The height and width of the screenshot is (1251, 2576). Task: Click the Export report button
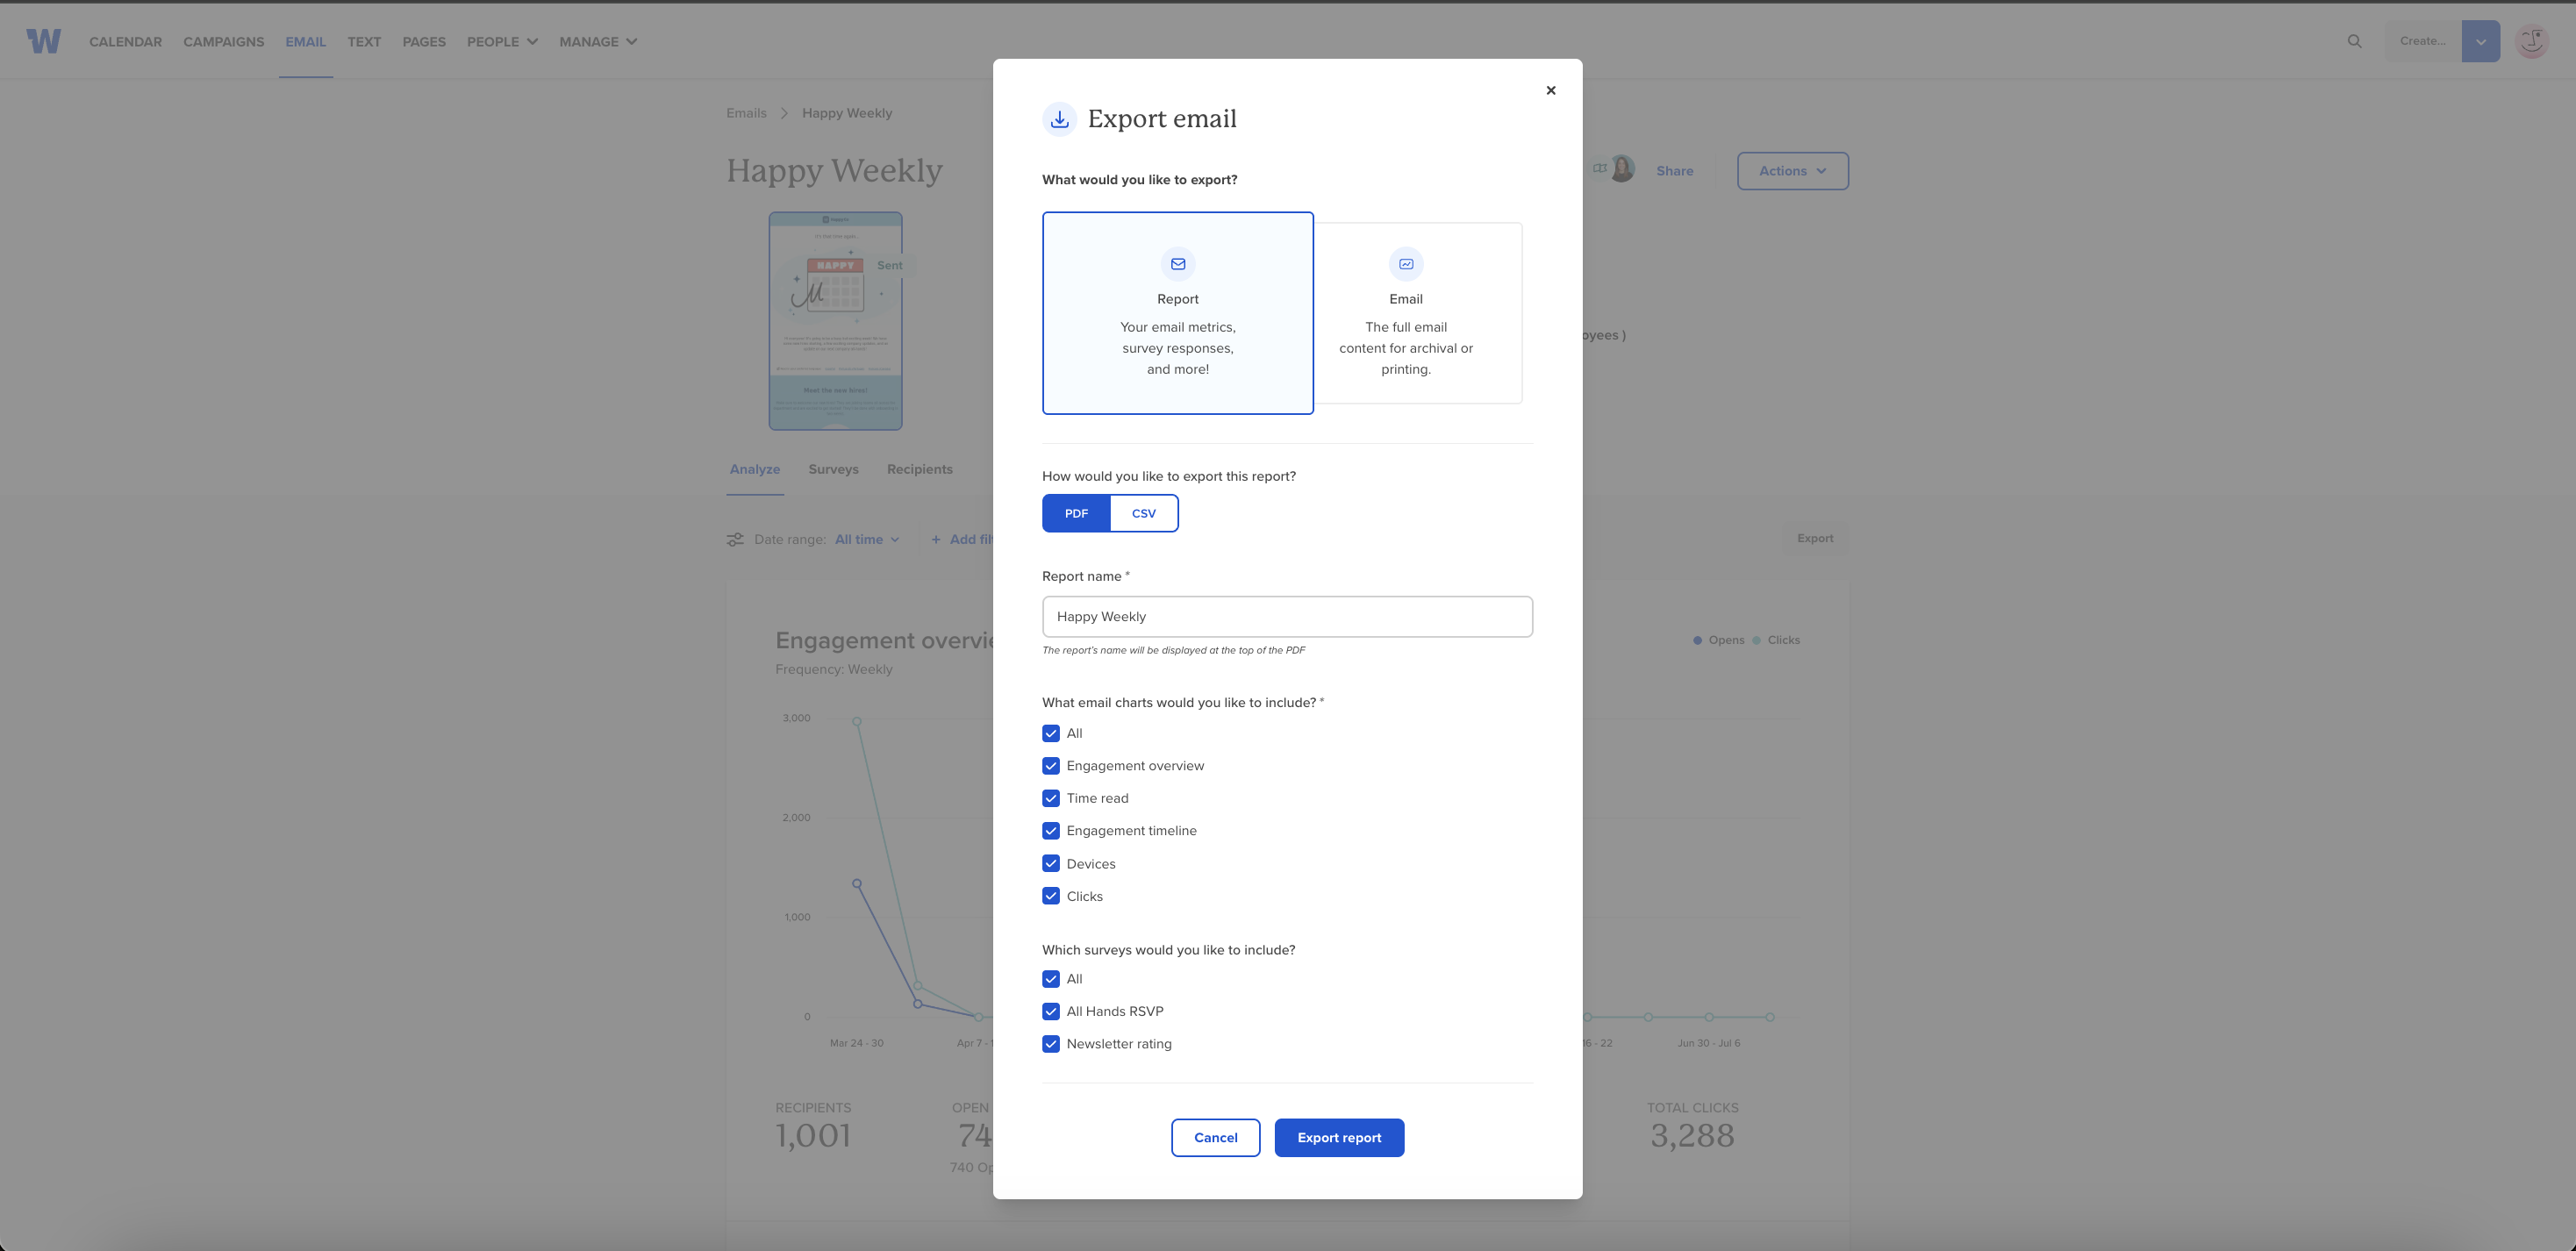pyautogui.click(x=1339, y=1138)
